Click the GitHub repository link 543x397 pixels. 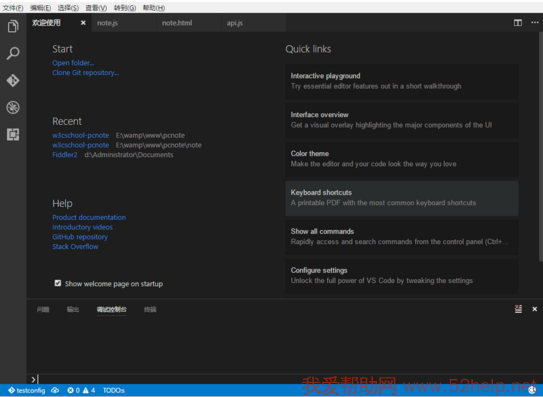coord(80,237)
